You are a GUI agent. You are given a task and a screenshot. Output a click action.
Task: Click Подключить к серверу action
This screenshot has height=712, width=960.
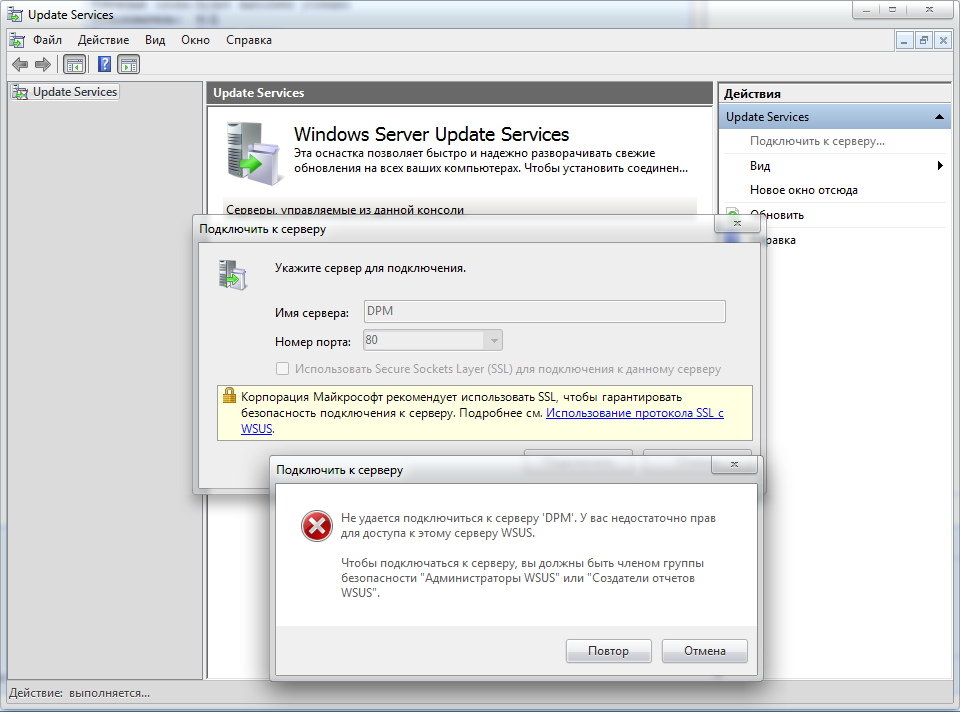(x=817, y=141)
